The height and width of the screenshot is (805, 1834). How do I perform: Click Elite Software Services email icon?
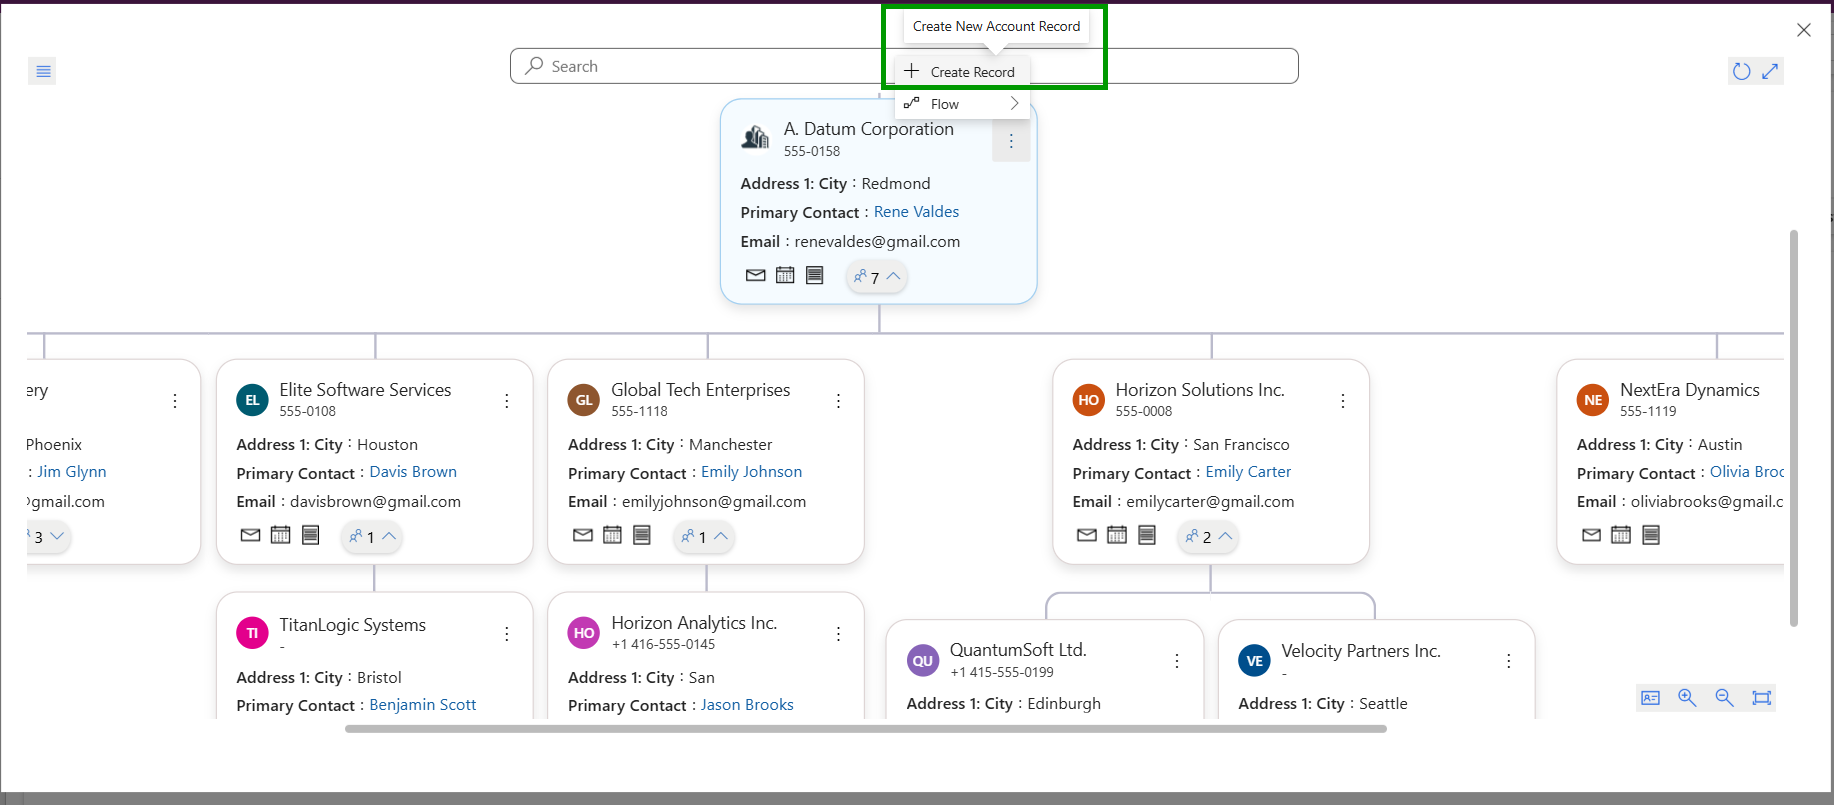pos(251,535)
